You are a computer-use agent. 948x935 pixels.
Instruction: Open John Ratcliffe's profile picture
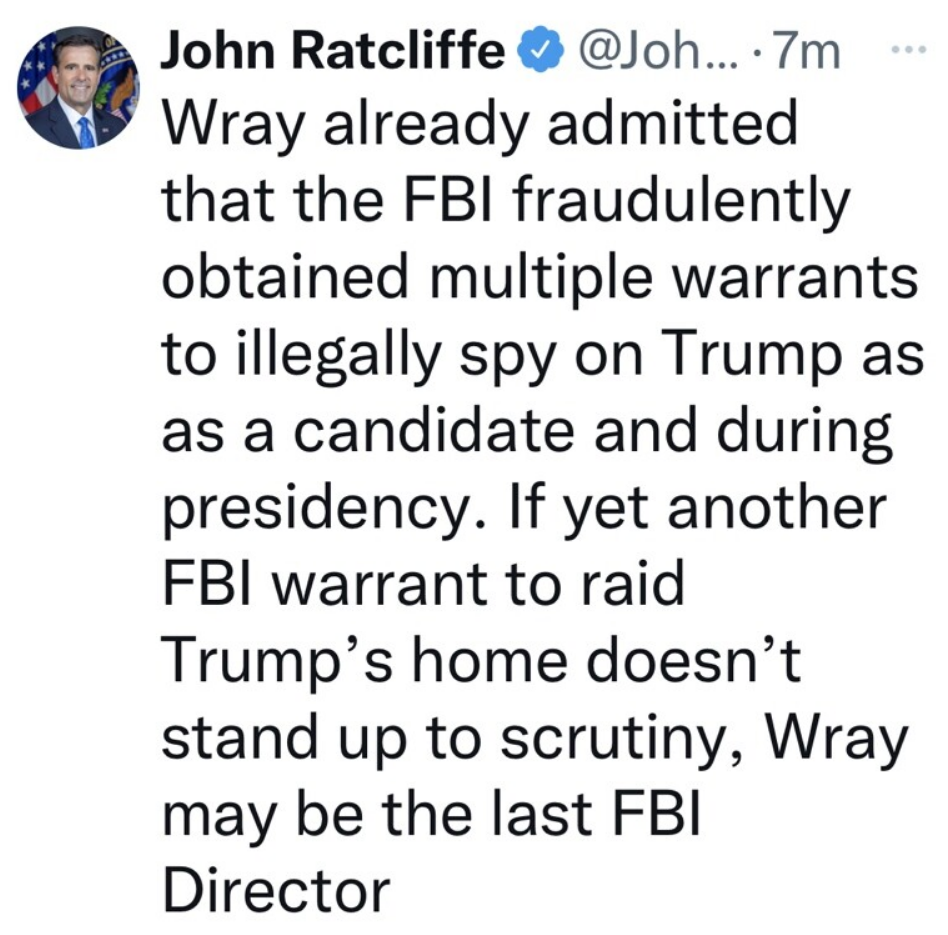point(78,88)
